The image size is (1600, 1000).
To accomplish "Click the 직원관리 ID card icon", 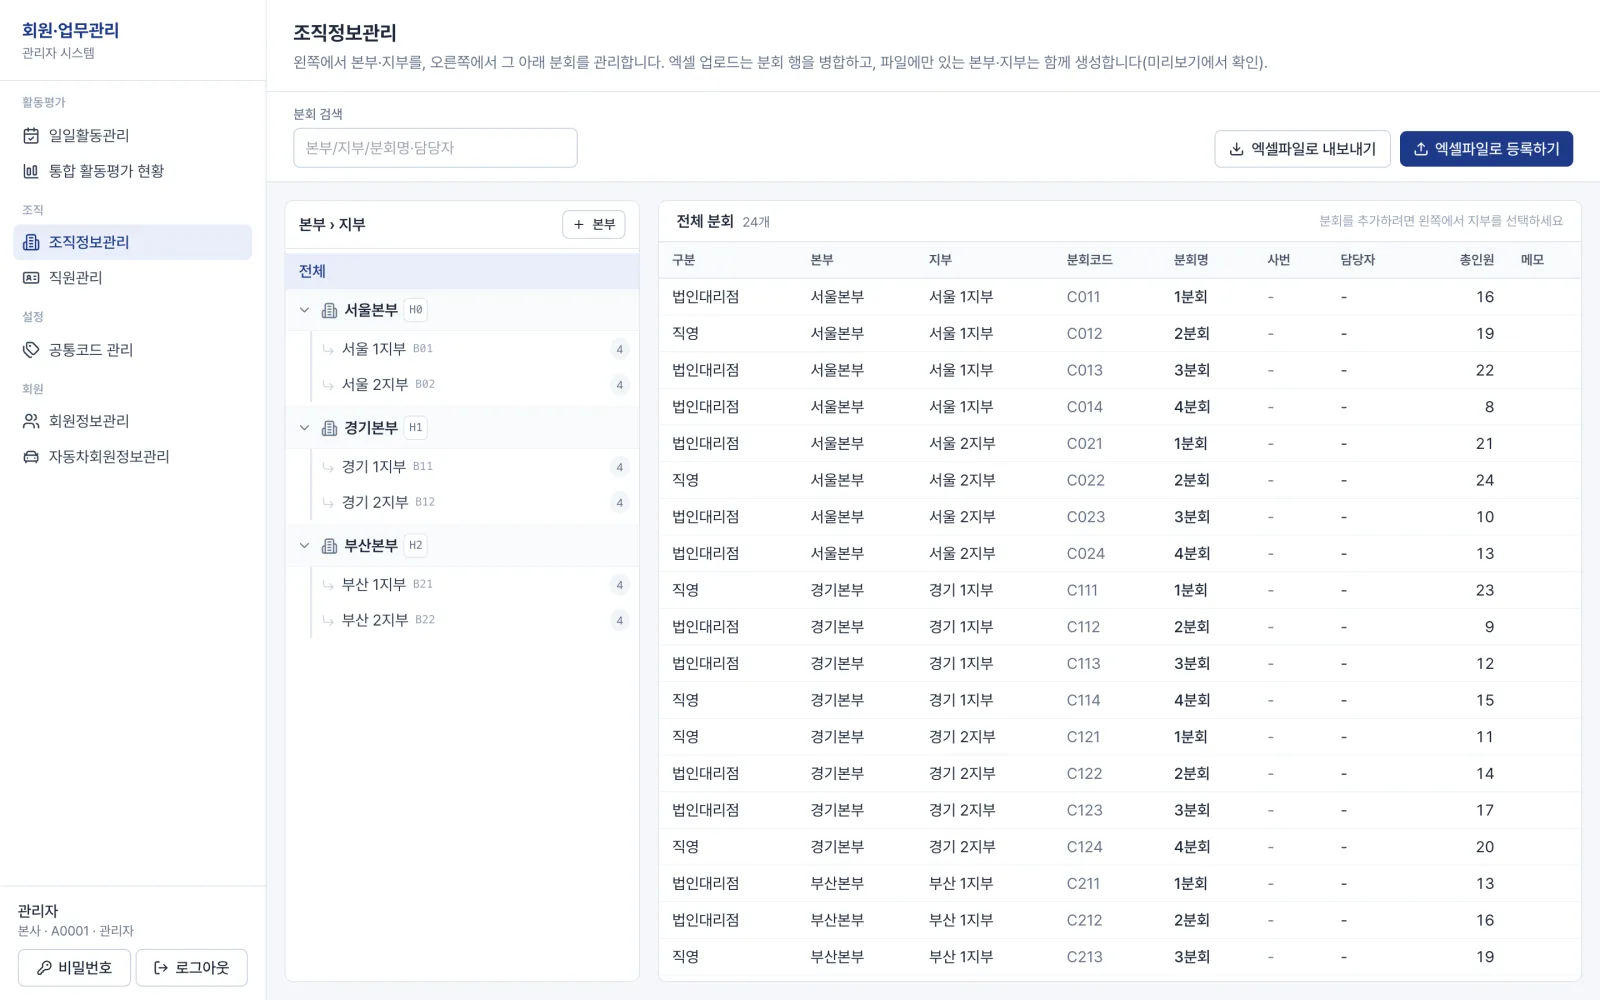I will (31, 277).
